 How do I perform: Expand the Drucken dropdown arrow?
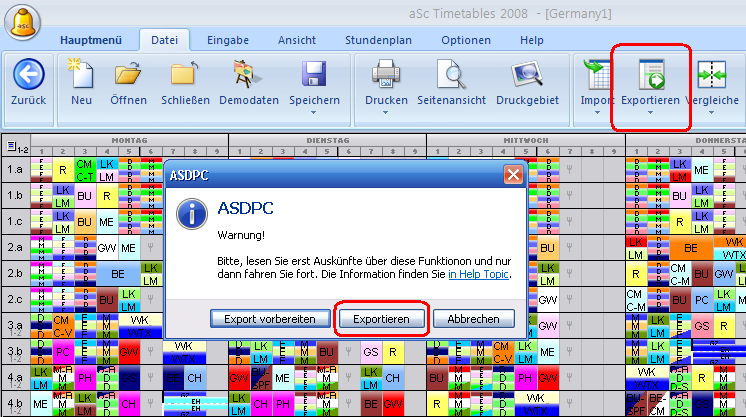385,113
